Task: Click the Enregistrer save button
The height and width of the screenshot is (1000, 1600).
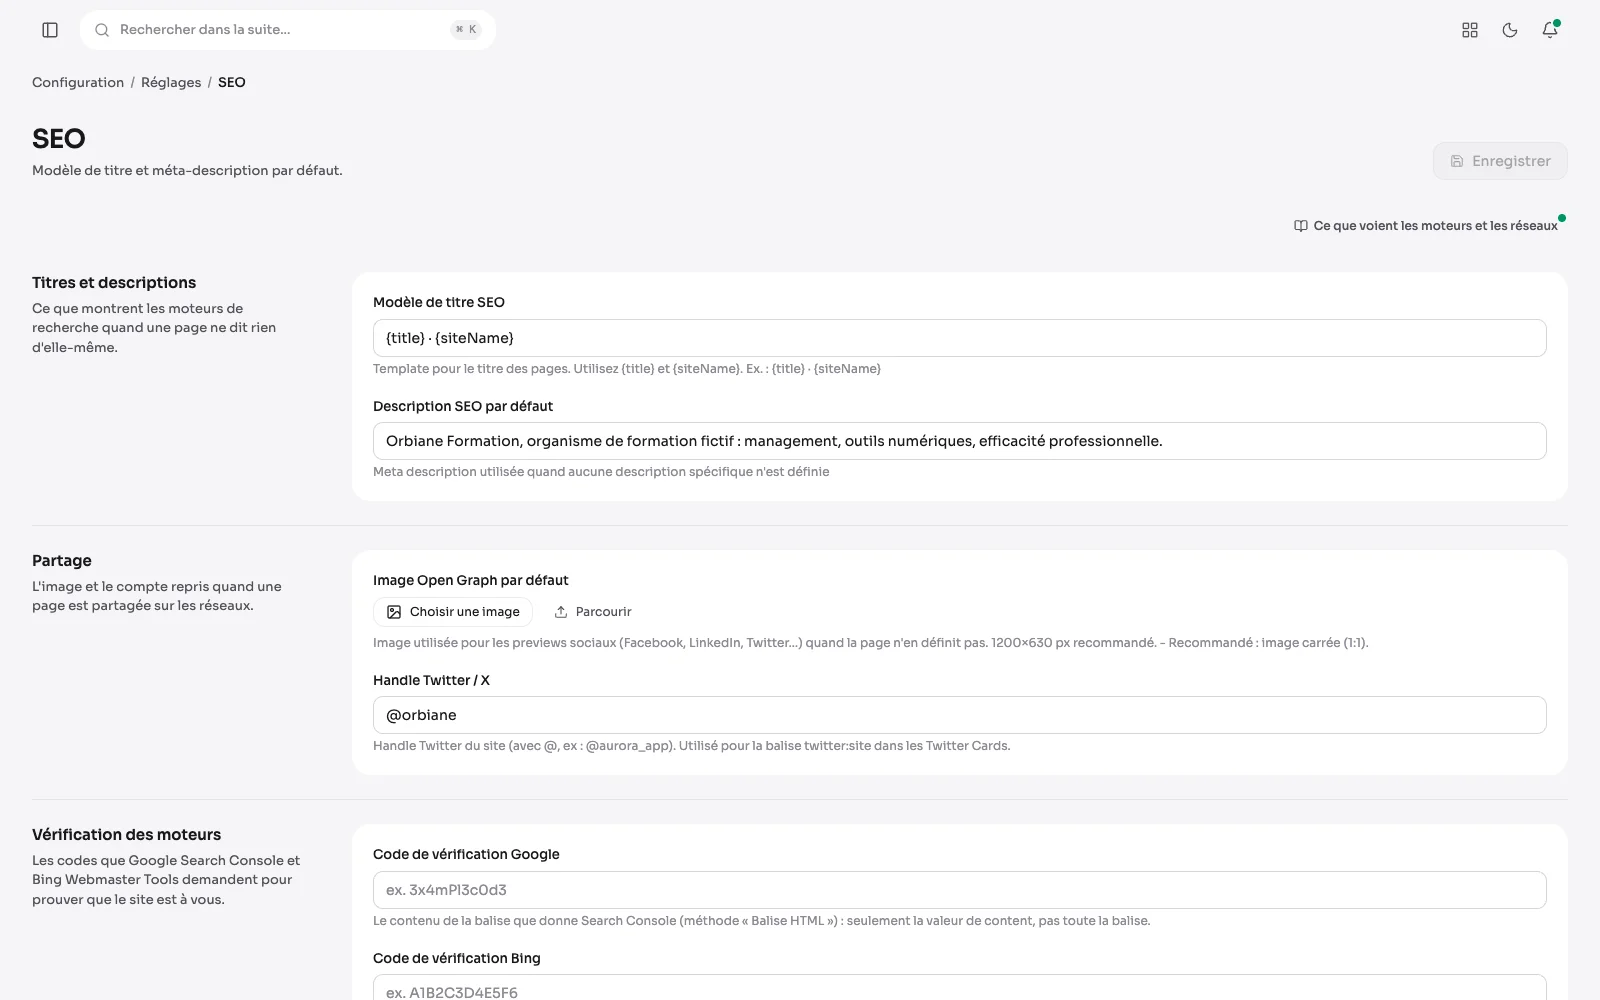Action: pyautogui.click(x=1500, y=161)
